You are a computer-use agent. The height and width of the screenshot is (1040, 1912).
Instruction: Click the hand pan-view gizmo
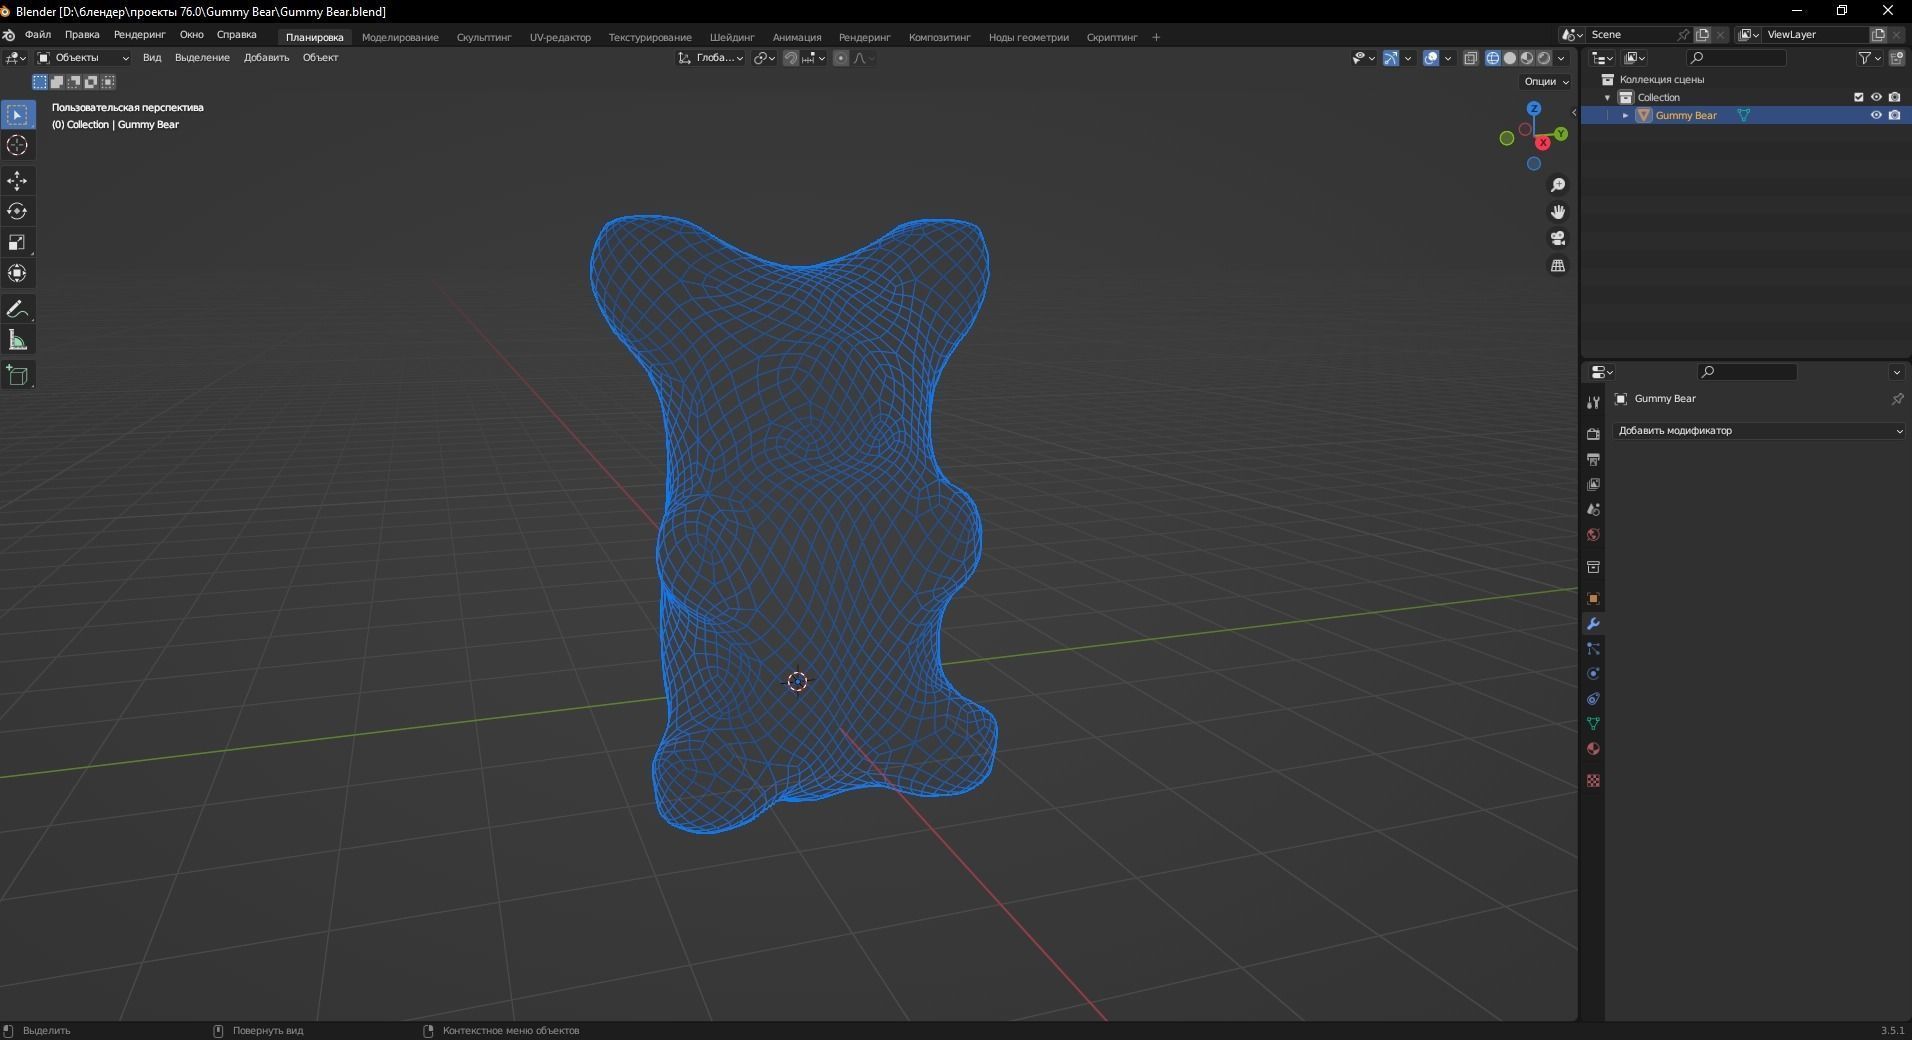(x=1558, y=212)
